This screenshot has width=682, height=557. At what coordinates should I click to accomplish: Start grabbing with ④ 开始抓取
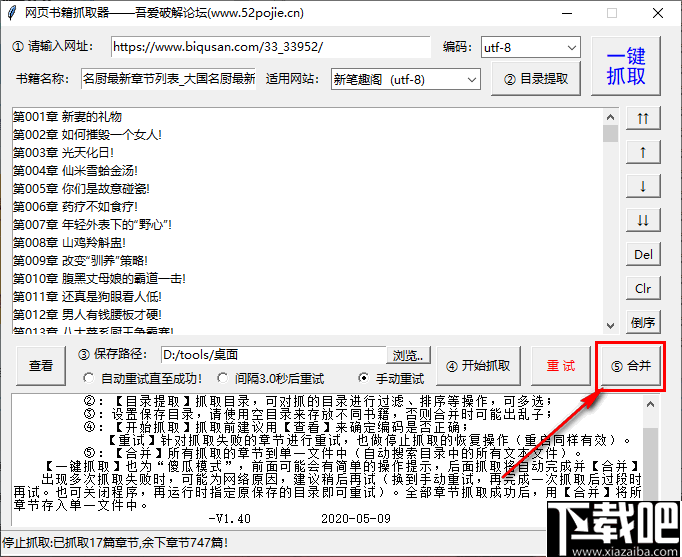click(478, 366)
